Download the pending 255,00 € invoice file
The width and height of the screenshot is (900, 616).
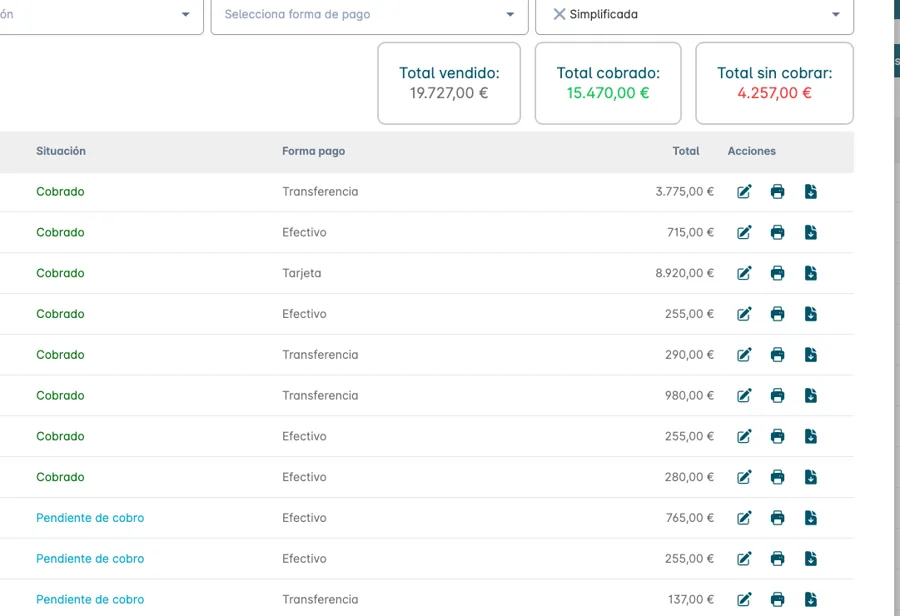tap(810, 559)
